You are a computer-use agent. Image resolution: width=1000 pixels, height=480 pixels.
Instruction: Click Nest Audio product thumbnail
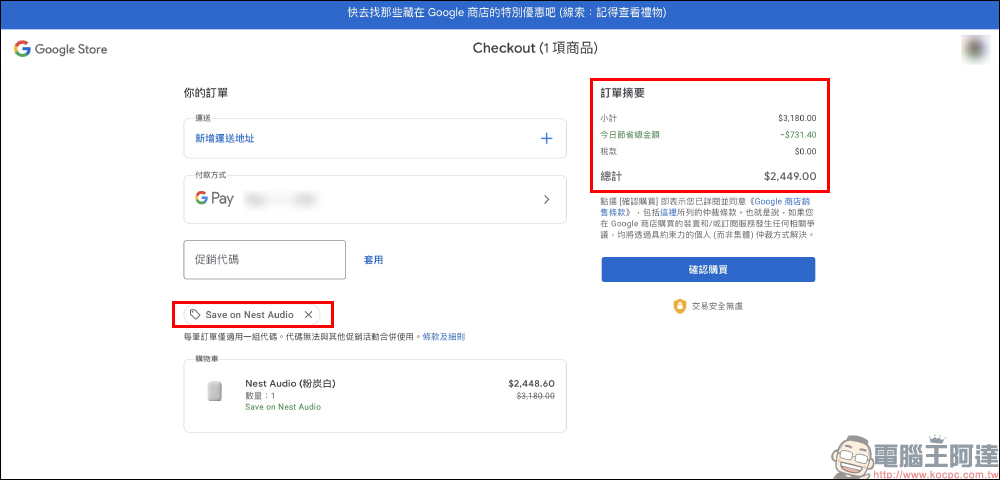pos(215,391)
